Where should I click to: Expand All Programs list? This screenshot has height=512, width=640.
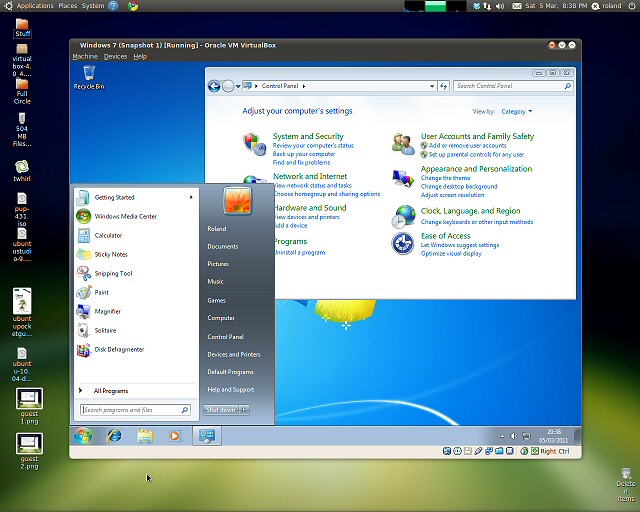click(111, 391)
